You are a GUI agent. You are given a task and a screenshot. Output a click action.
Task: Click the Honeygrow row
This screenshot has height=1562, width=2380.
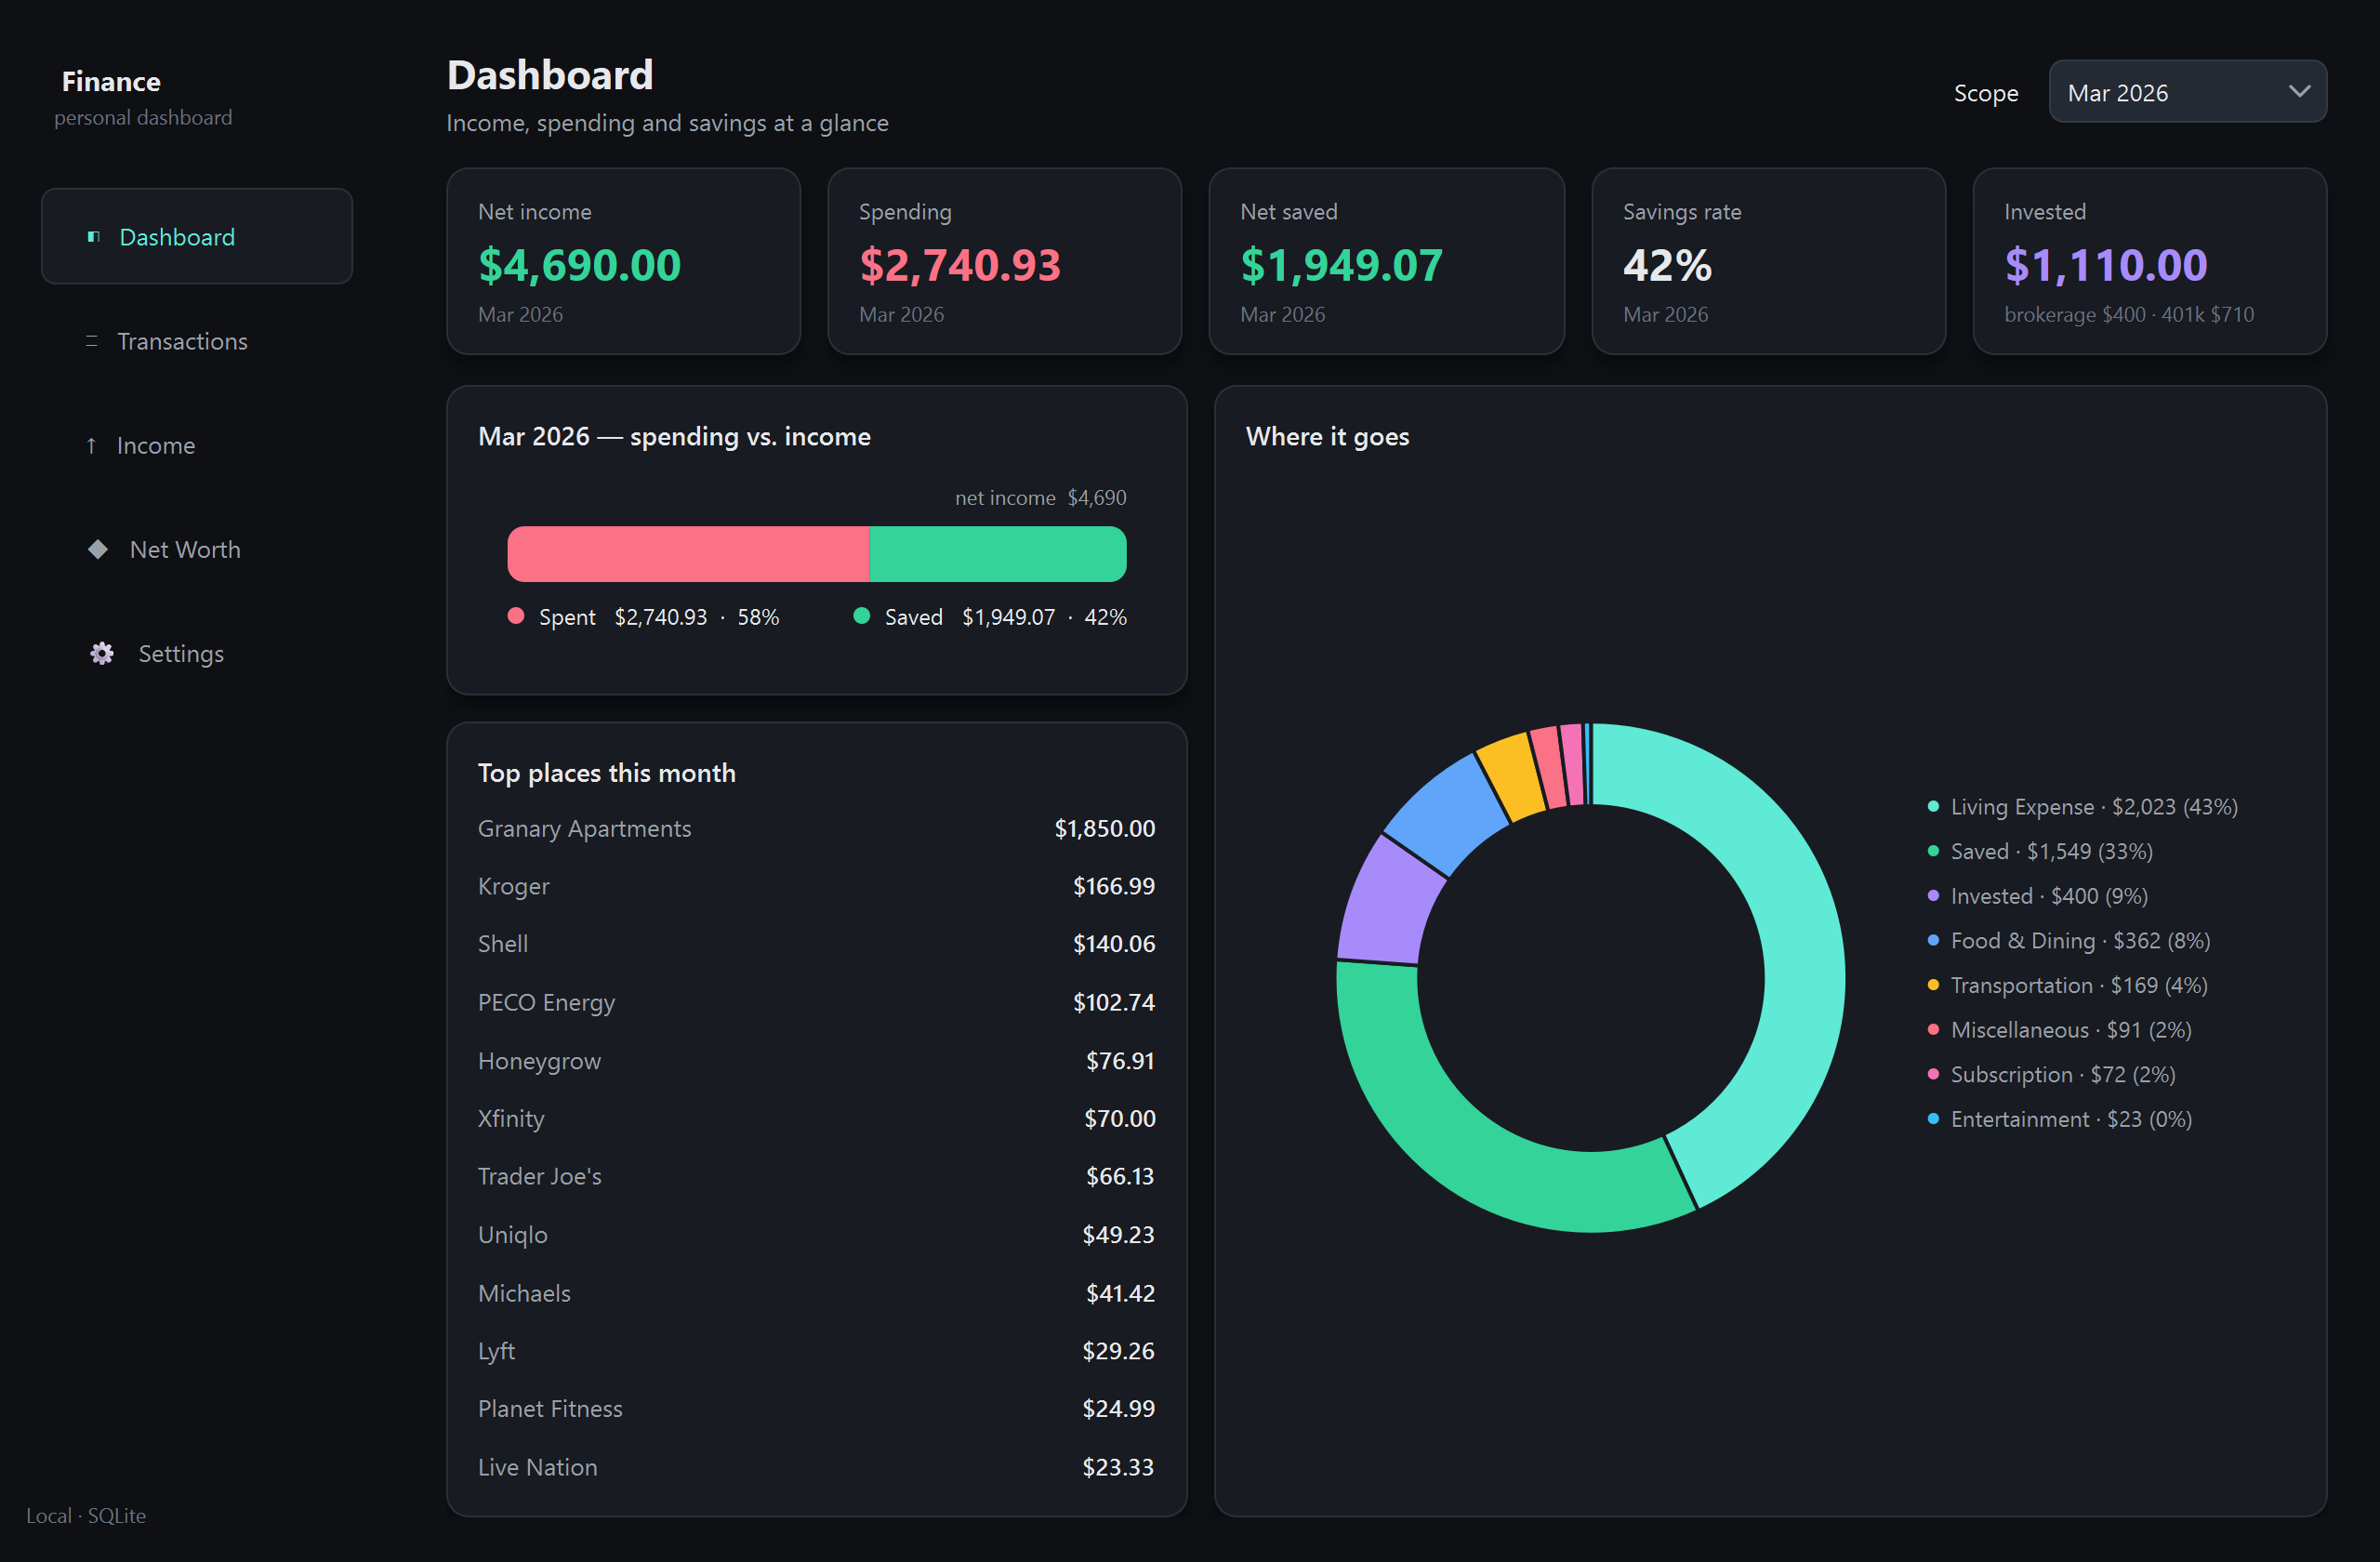(816, 1060)
